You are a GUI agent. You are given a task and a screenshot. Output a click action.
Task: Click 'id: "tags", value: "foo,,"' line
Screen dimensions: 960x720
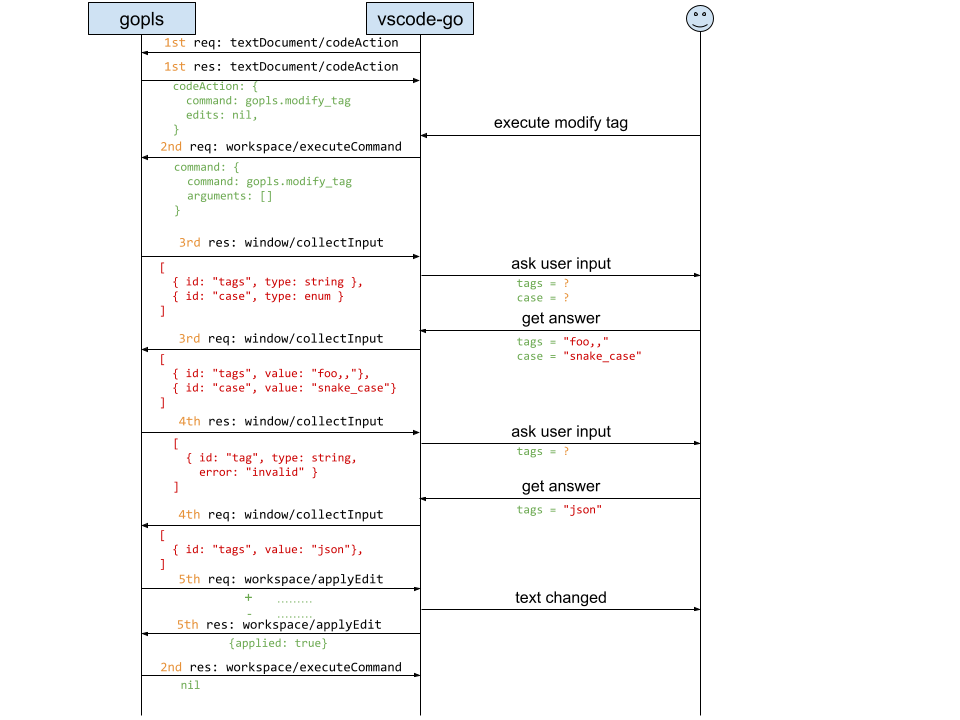pyautogui.click(x=271, y=373)
